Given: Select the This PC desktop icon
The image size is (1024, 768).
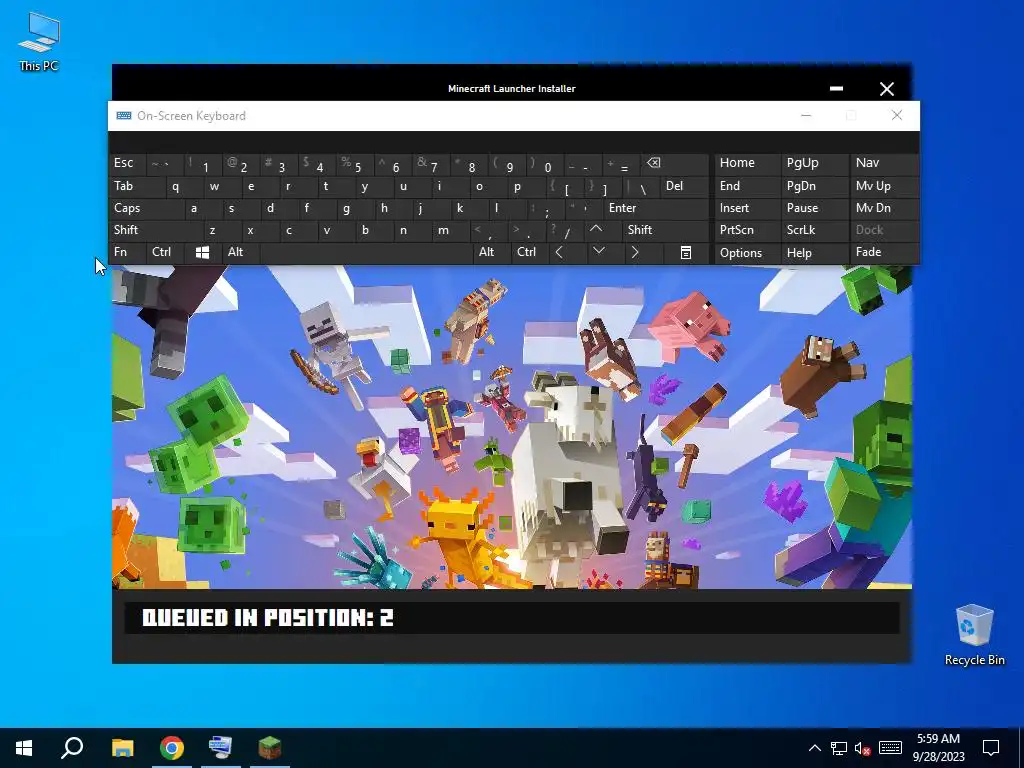Looking at the screenshot, I should [39, 40].
